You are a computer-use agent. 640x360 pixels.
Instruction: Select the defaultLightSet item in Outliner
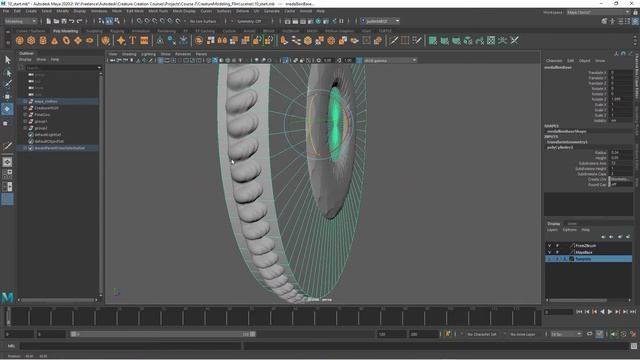[47, 135]
